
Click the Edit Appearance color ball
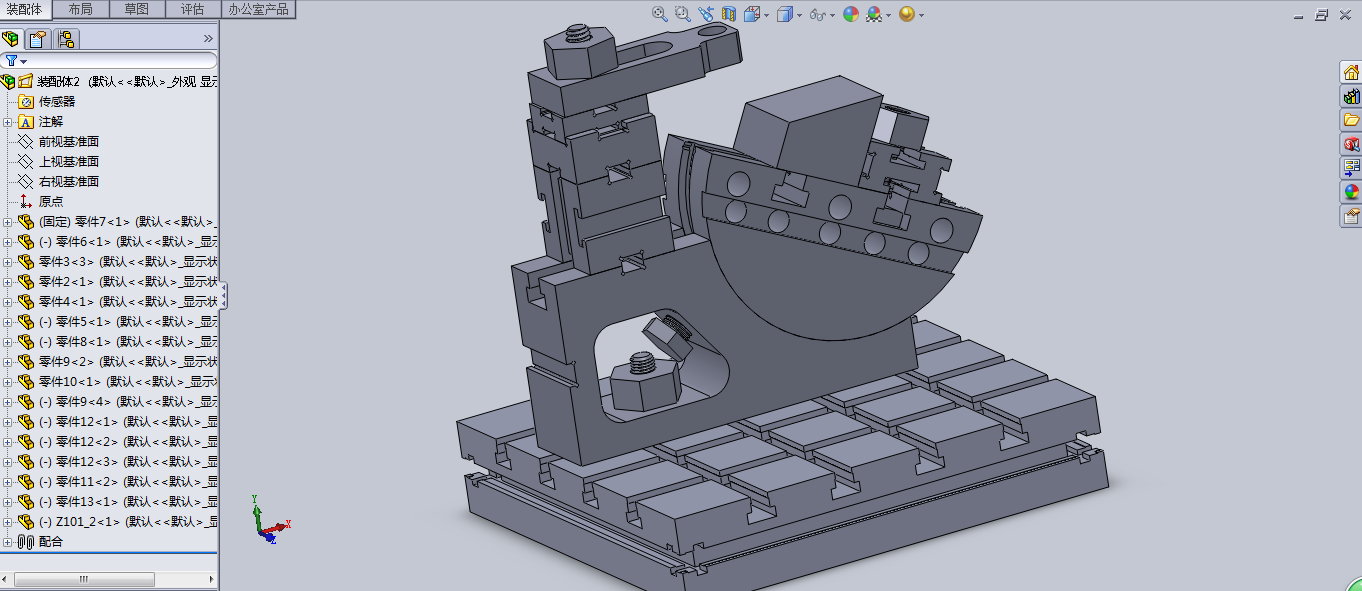pyautogui.click(x=850, y=14)
